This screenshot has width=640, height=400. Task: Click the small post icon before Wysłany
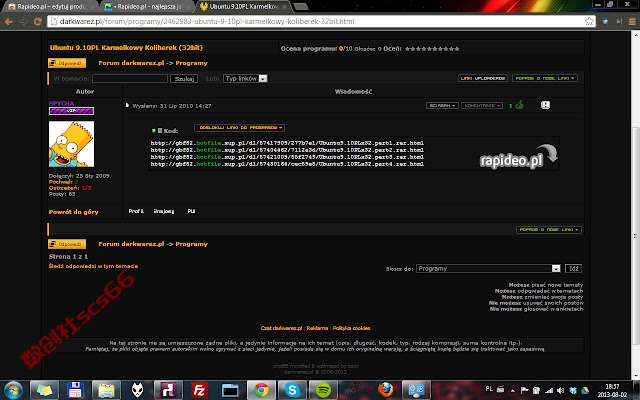127,106
